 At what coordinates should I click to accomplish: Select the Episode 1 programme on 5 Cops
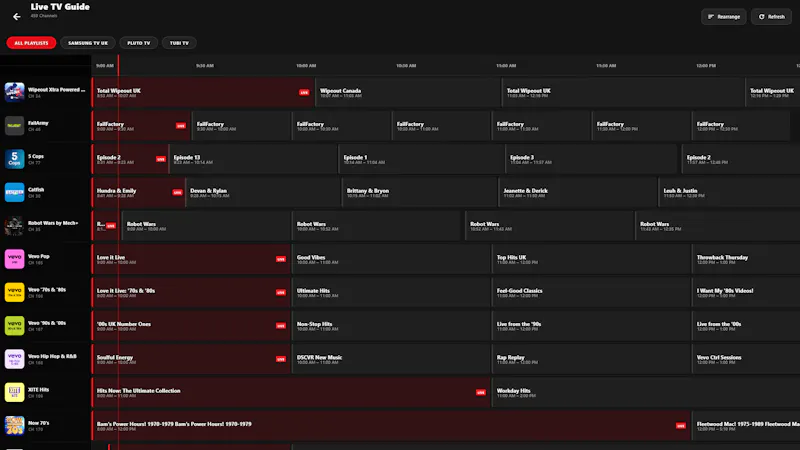(421, 159)
